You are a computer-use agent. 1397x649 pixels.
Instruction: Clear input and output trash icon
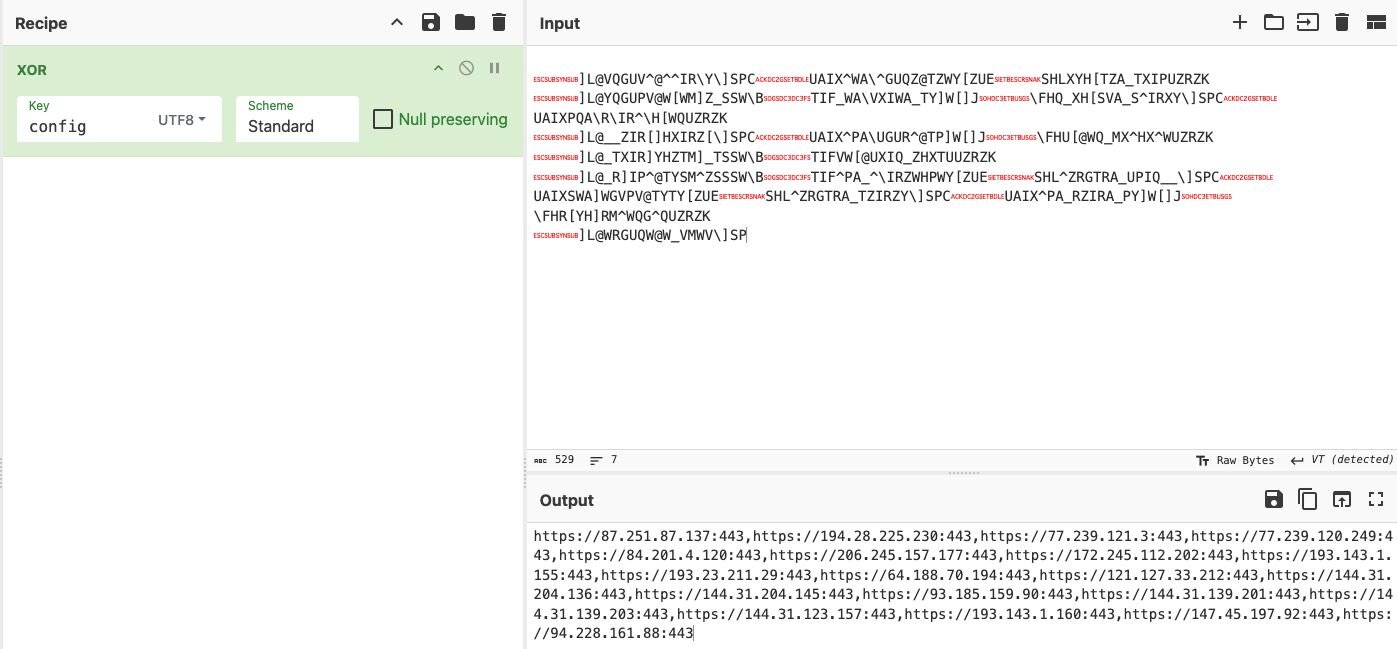pyautogui.click(x=1342, y=22)
